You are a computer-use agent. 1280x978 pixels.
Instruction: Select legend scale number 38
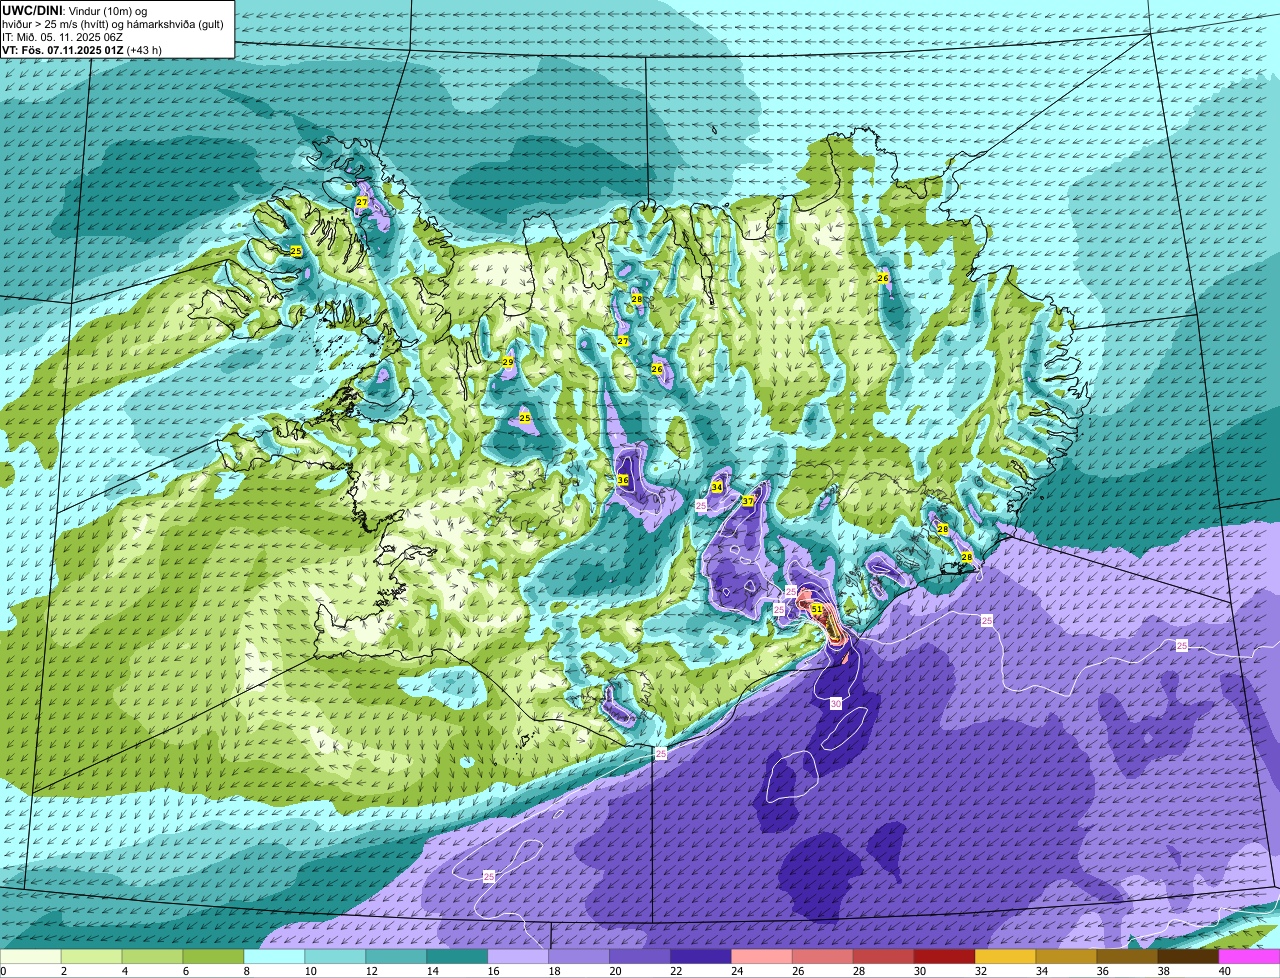point(1164,971)
